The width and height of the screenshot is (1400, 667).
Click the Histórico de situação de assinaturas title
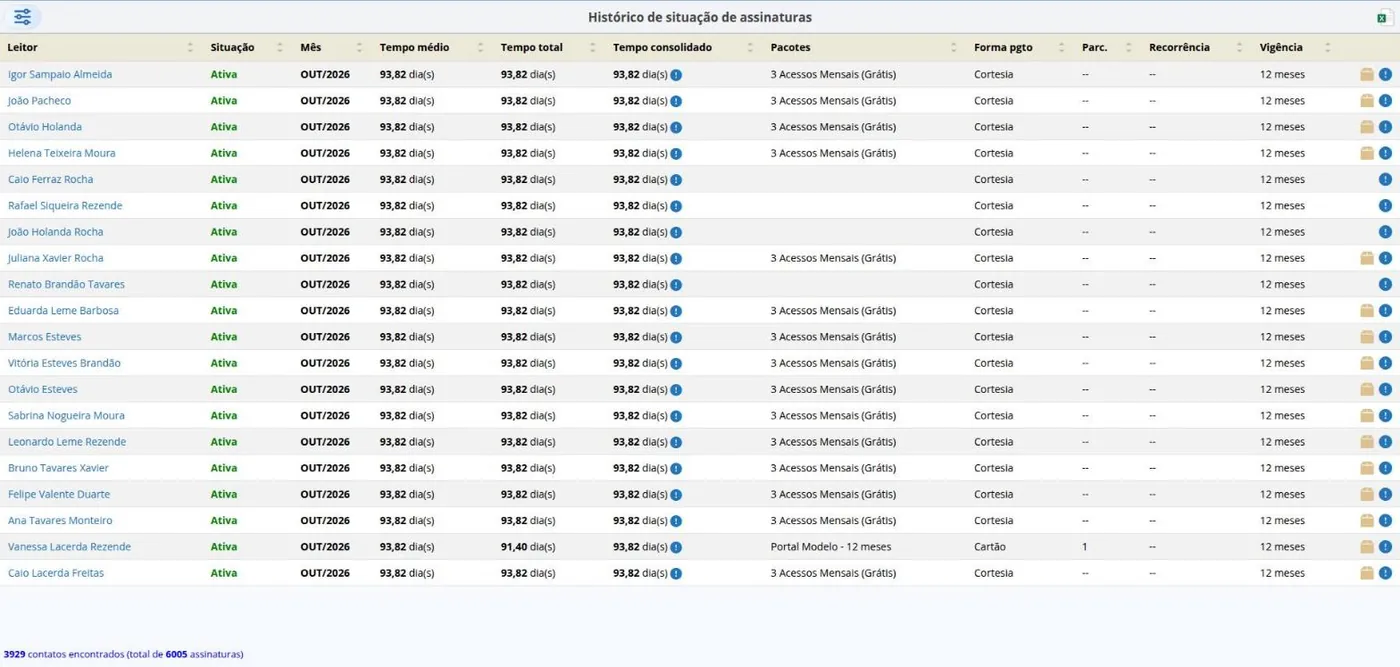pos(700,17)
